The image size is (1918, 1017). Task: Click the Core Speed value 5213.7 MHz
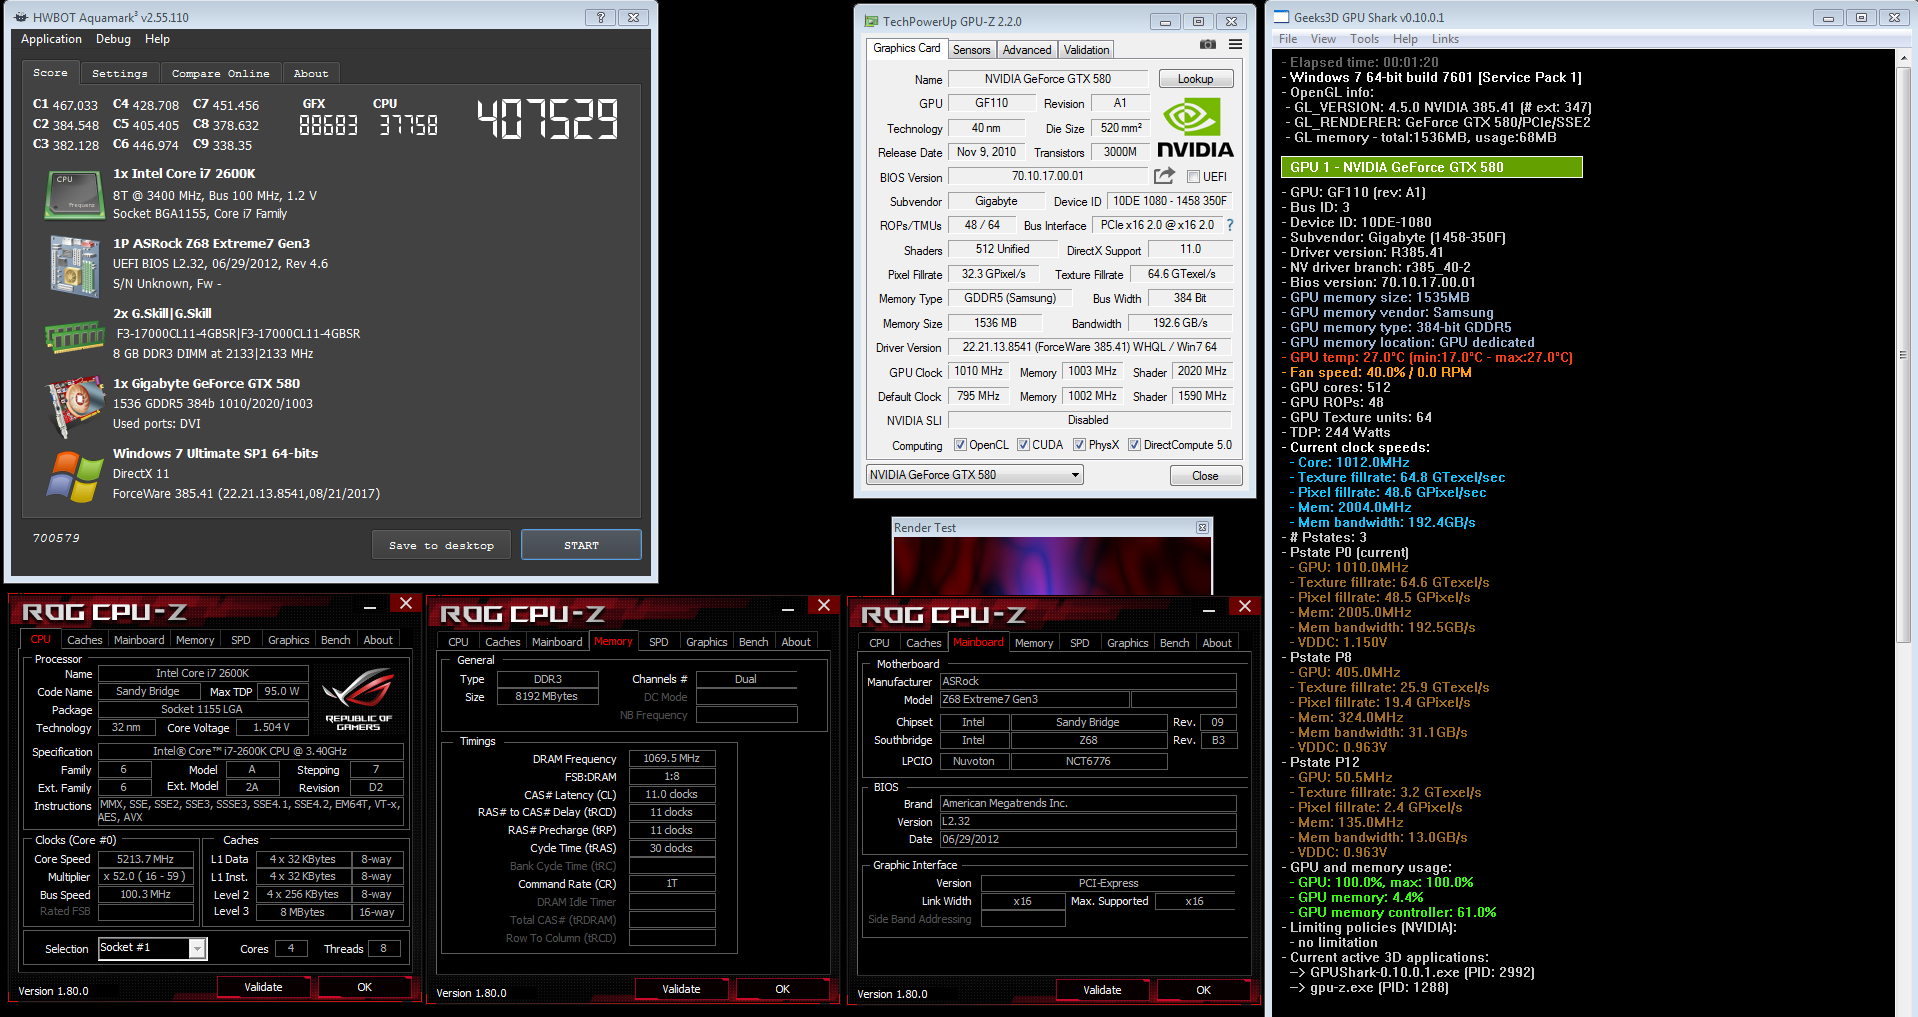point(145,859)
